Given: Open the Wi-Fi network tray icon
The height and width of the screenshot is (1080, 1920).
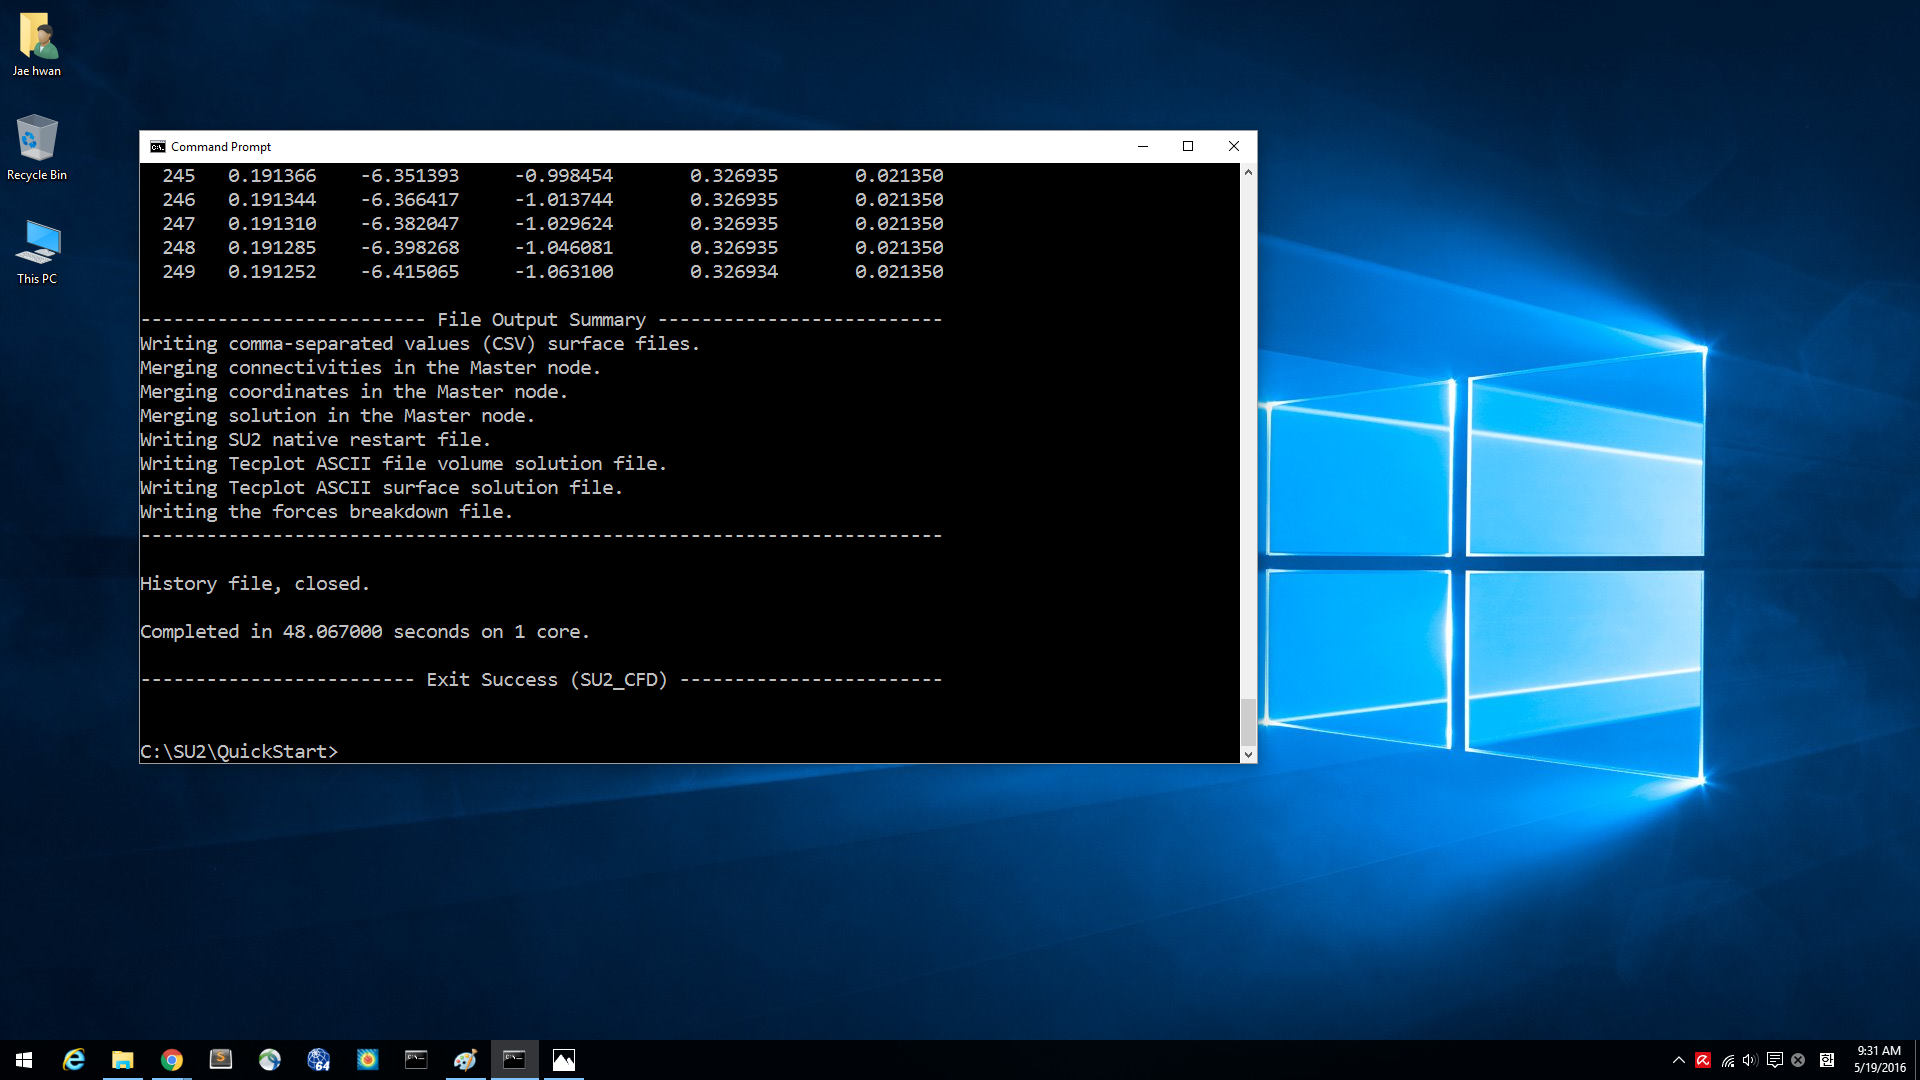Looking at the screenshot, I should point(1727,1060).
